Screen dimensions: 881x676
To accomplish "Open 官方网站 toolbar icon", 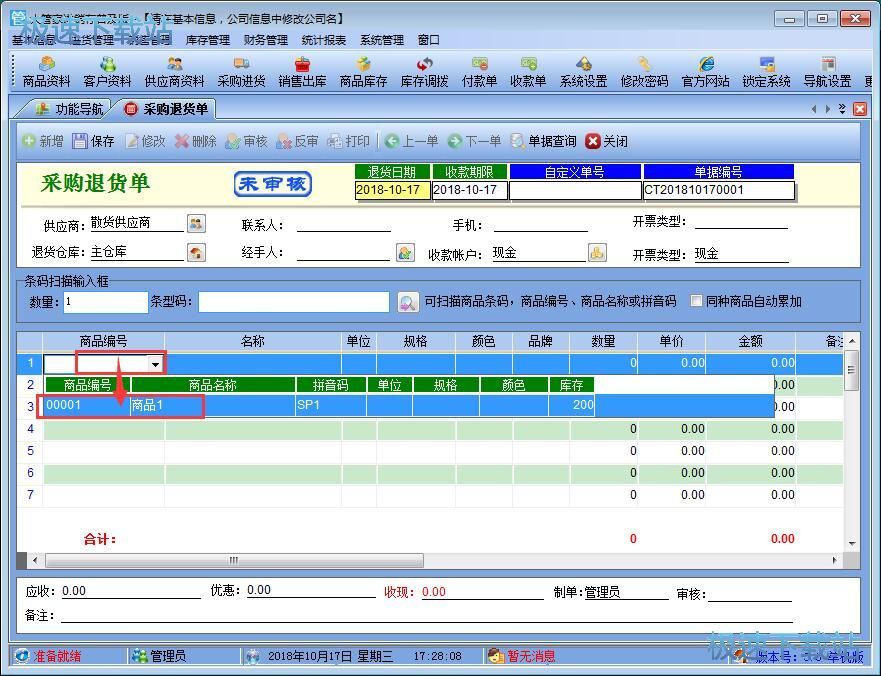I will pos(705,72).
